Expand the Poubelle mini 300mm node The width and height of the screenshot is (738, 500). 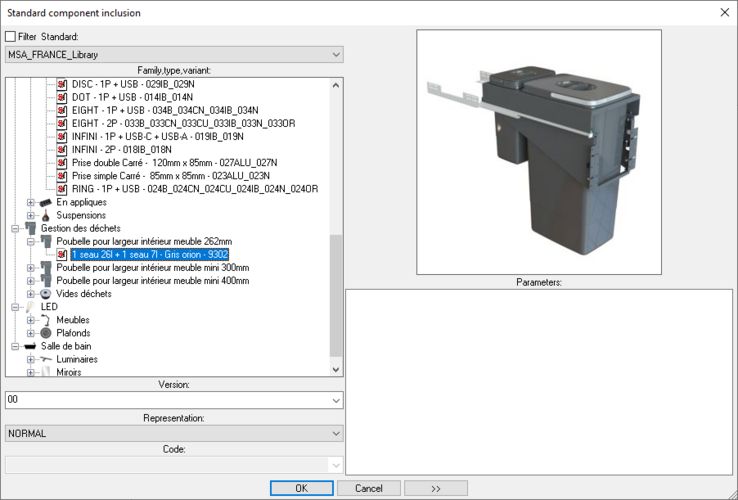pyautogui.click(x=31, y=268)
